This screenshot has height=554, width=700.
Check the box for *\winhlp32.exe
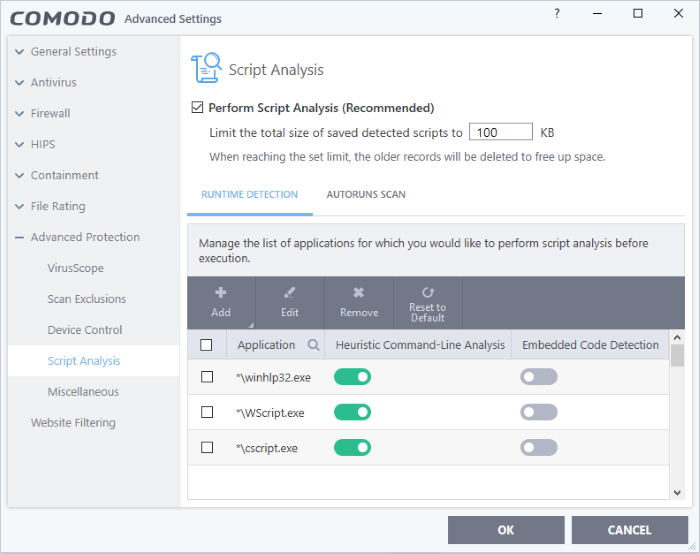[207, 377]
